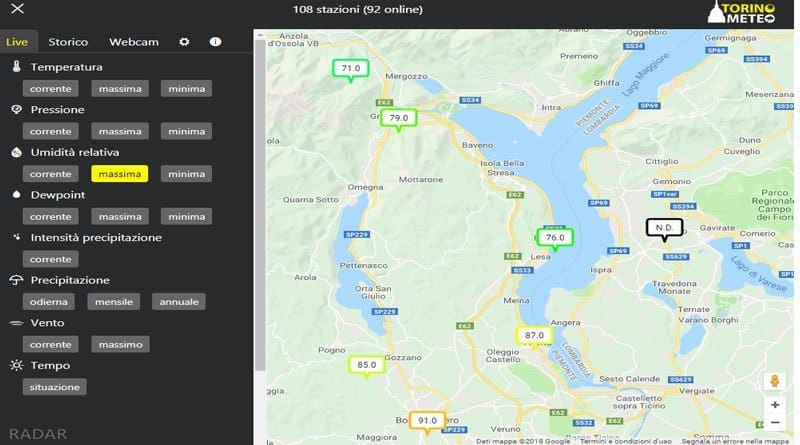Open Street View pegman icon on map
The height and width of the screenshot is (445, 800).
point(774,381)
